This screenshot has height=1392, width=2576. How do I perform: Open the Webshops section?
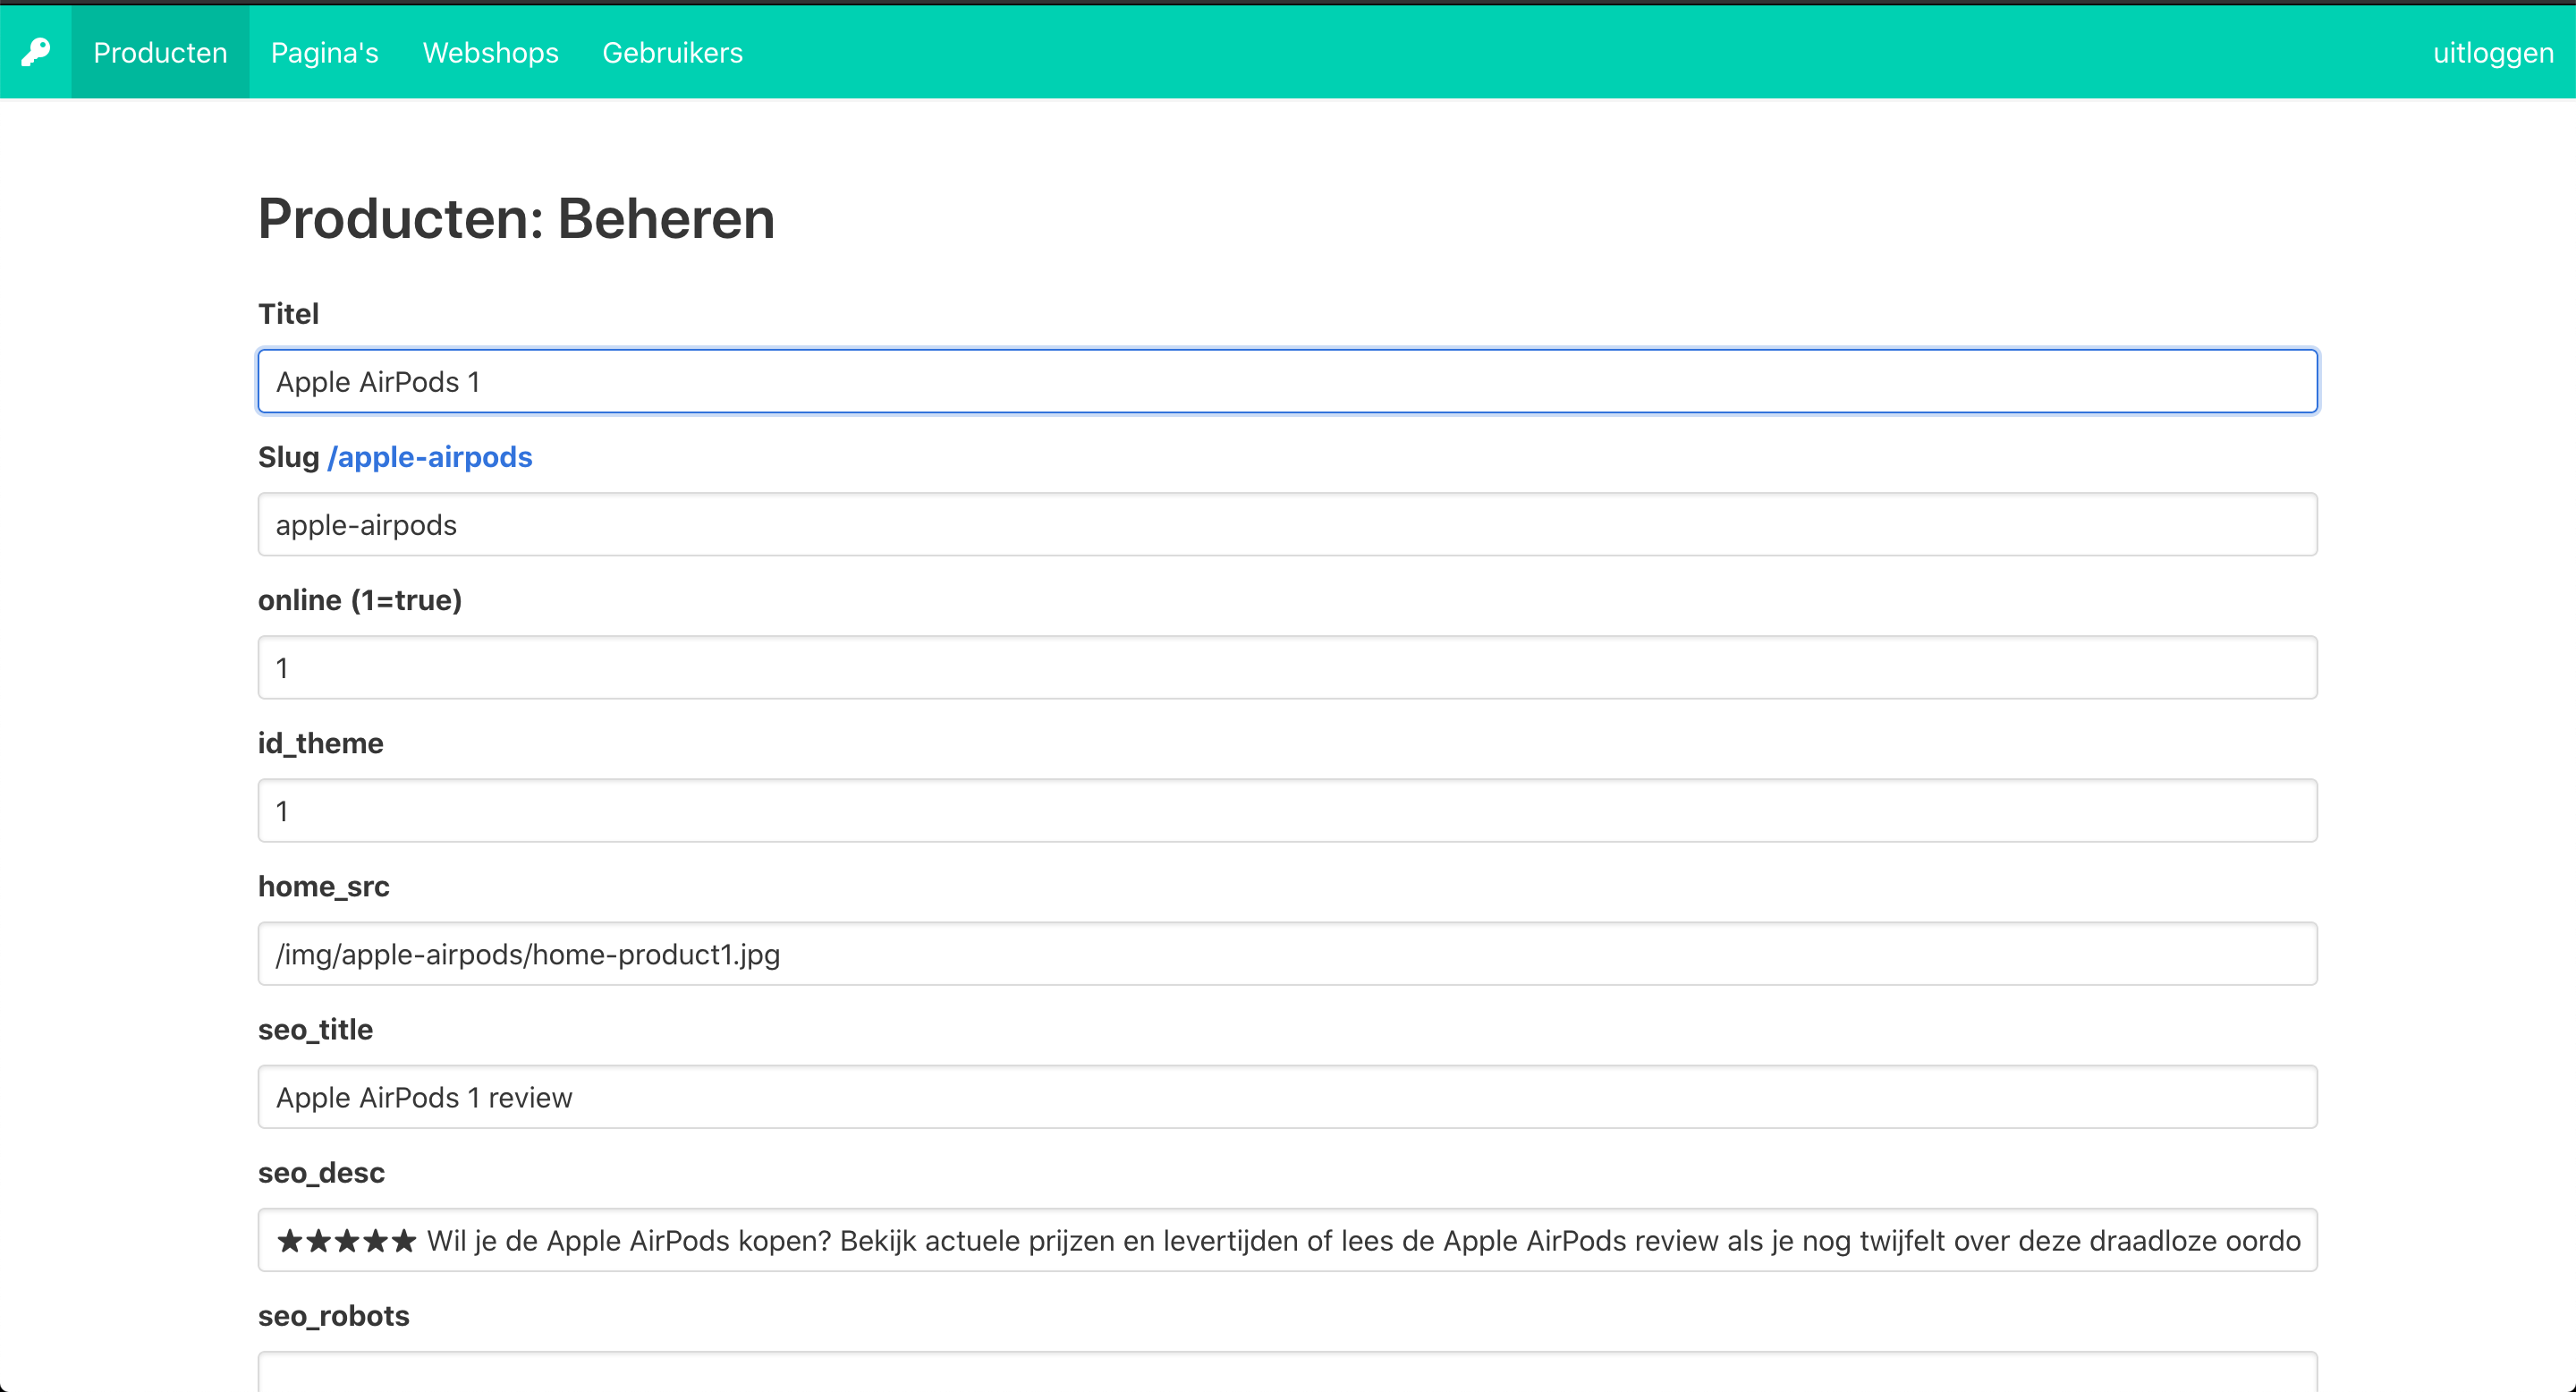click(490, 52)
